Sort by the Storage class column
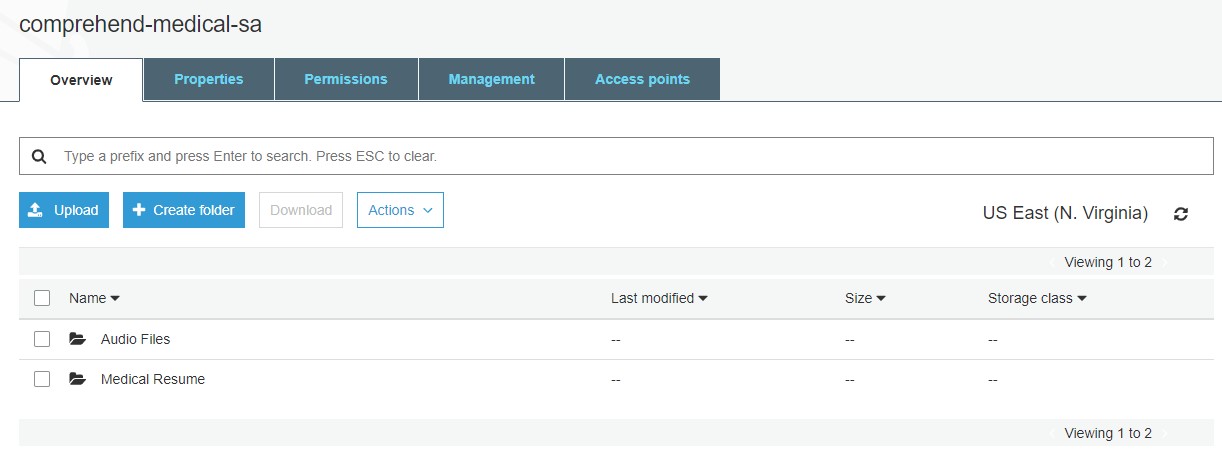The image size is (1222, 454). [x=1037, y=298]
